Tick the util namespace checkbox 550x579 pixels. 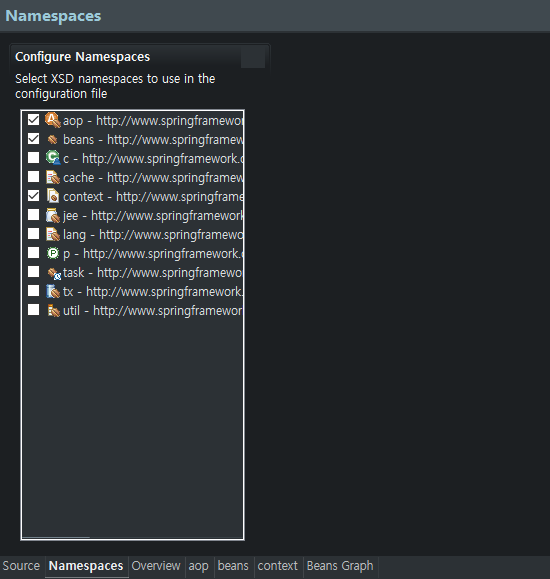tap(33, 310)
